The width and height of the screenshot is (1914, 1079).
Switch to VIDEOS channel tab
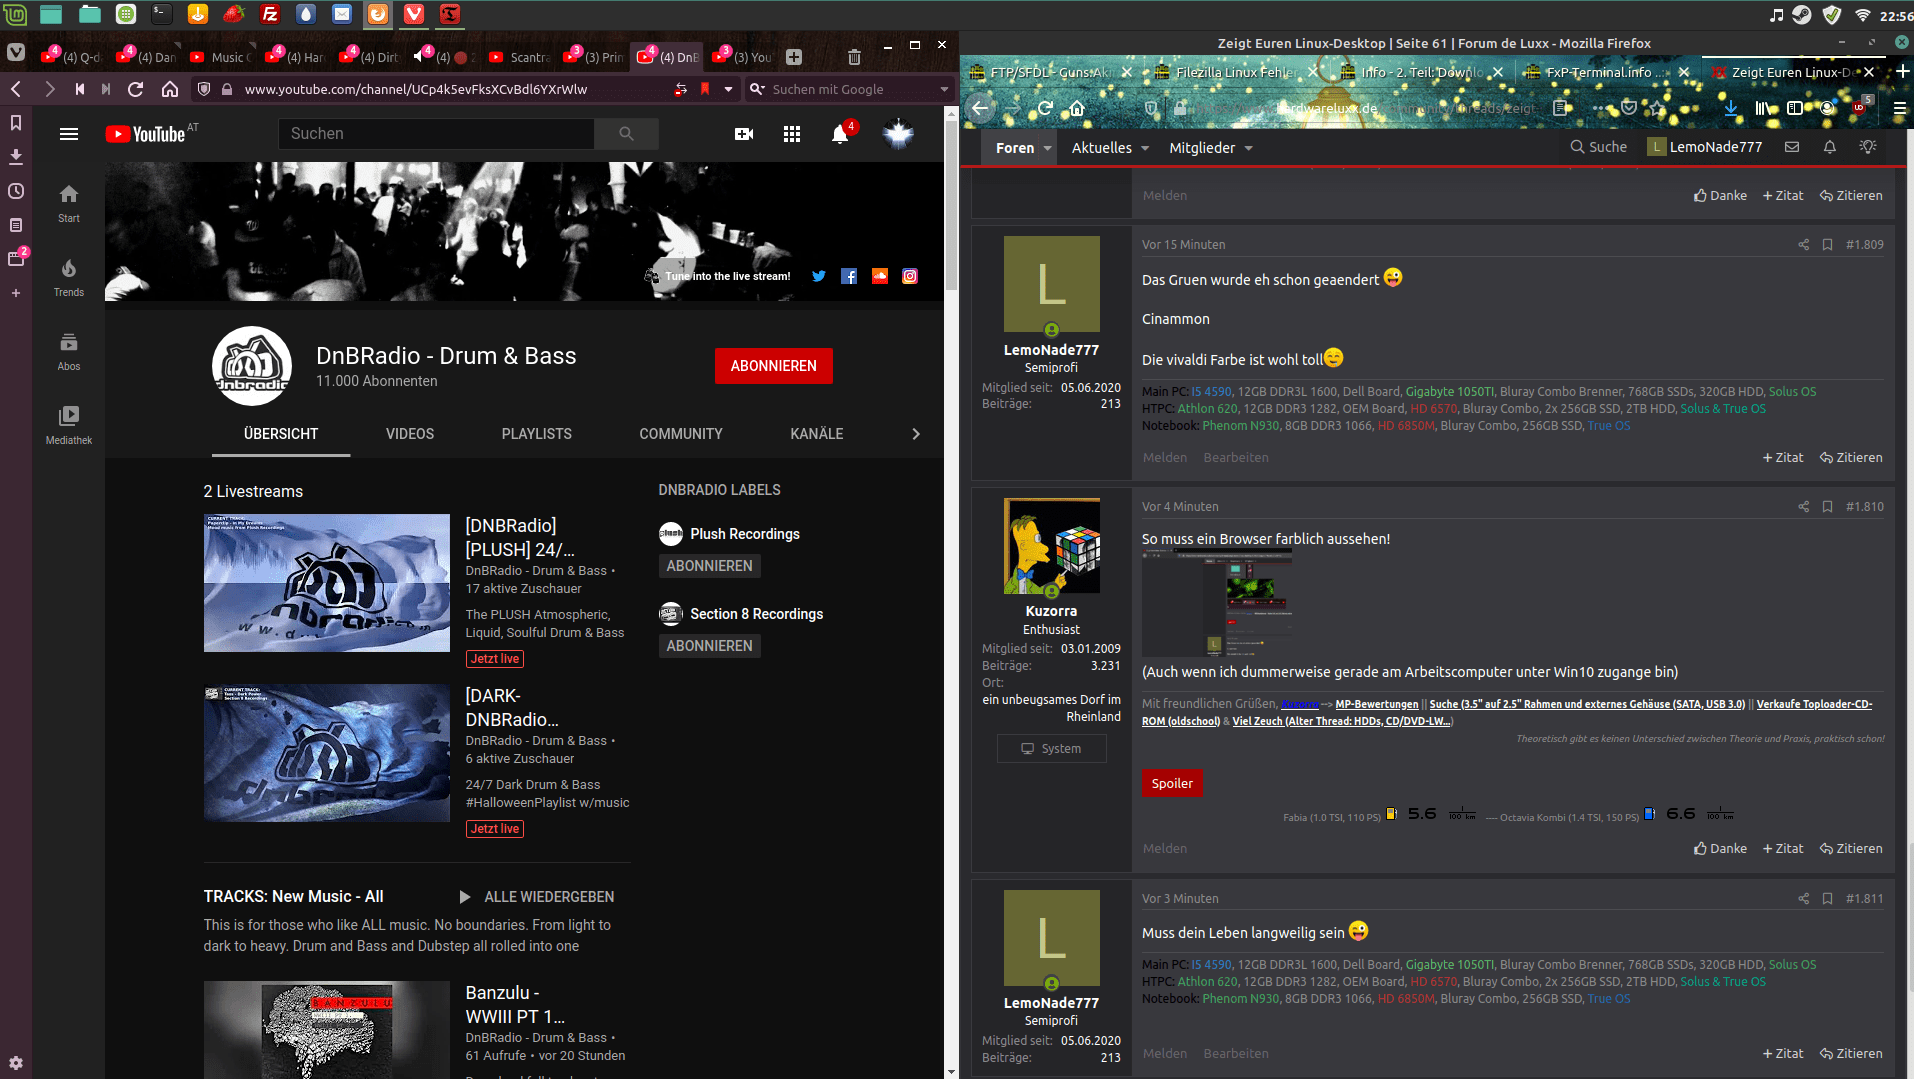(x=410, y=434)
